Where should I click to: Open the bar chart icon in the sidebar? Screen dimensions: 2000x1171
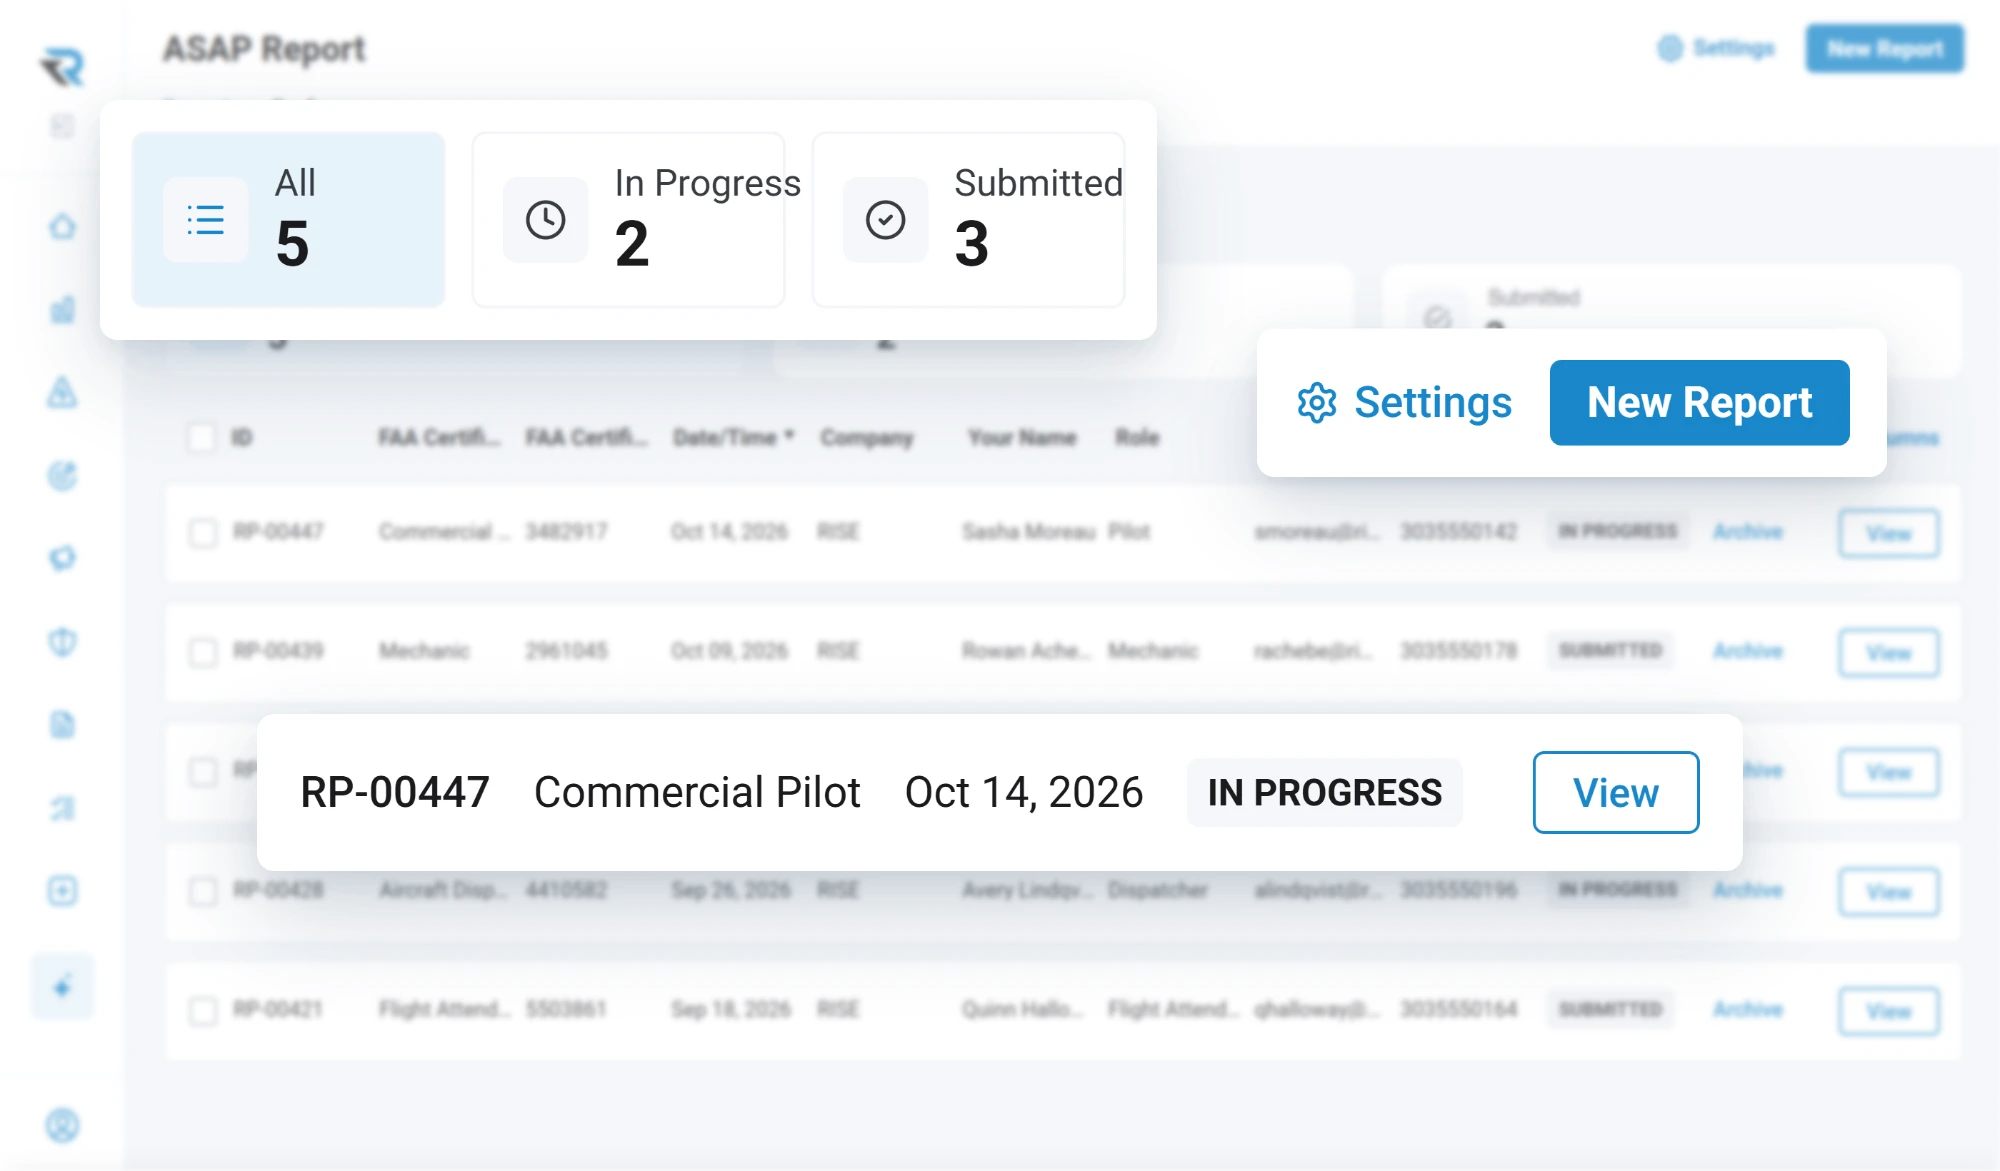pos(62,309)
